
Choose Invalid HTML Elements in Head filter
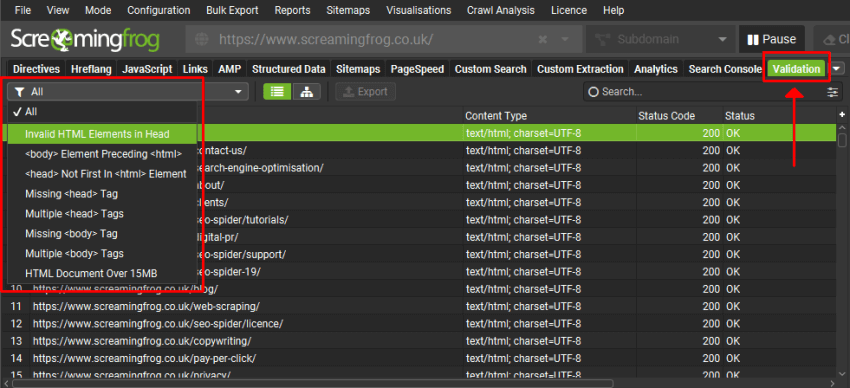102,134
